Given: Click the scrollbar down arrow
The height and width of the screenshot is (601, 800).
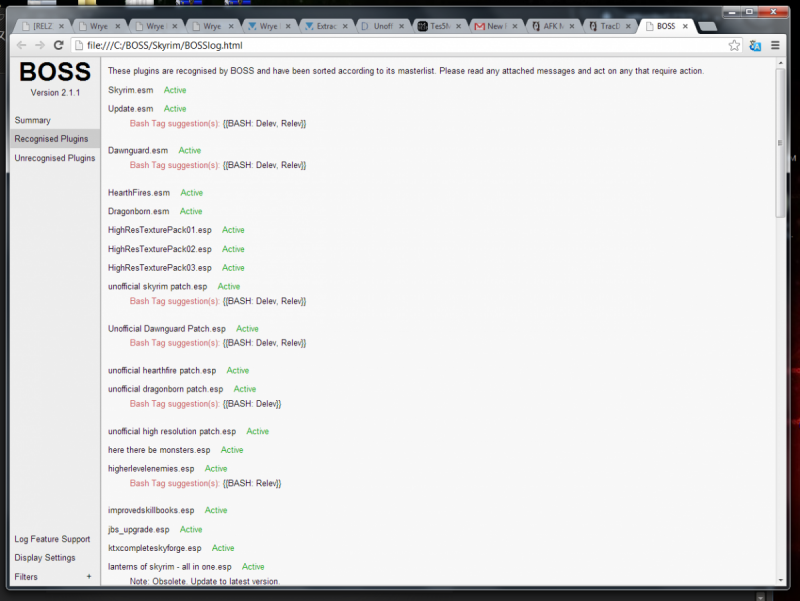Looking at the screenshot, I should pos(781,580).
